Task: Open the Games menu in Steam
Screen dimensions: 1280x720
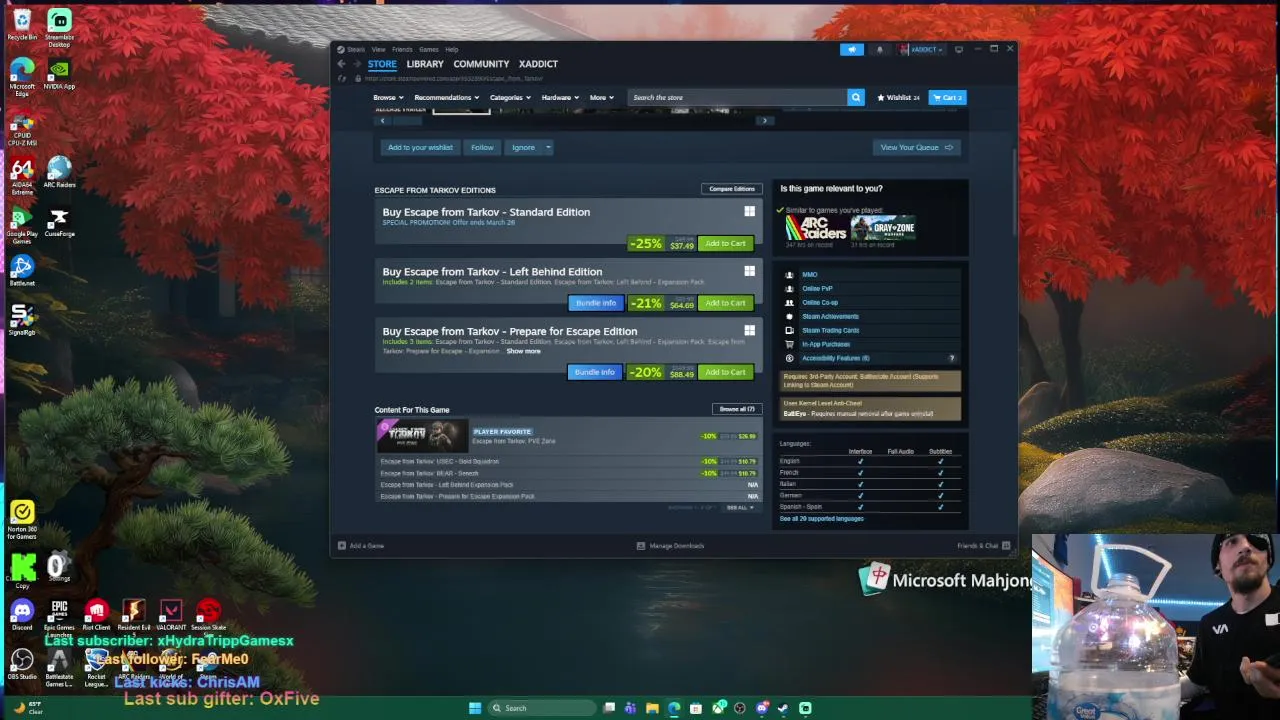Action: pos(428,49)
